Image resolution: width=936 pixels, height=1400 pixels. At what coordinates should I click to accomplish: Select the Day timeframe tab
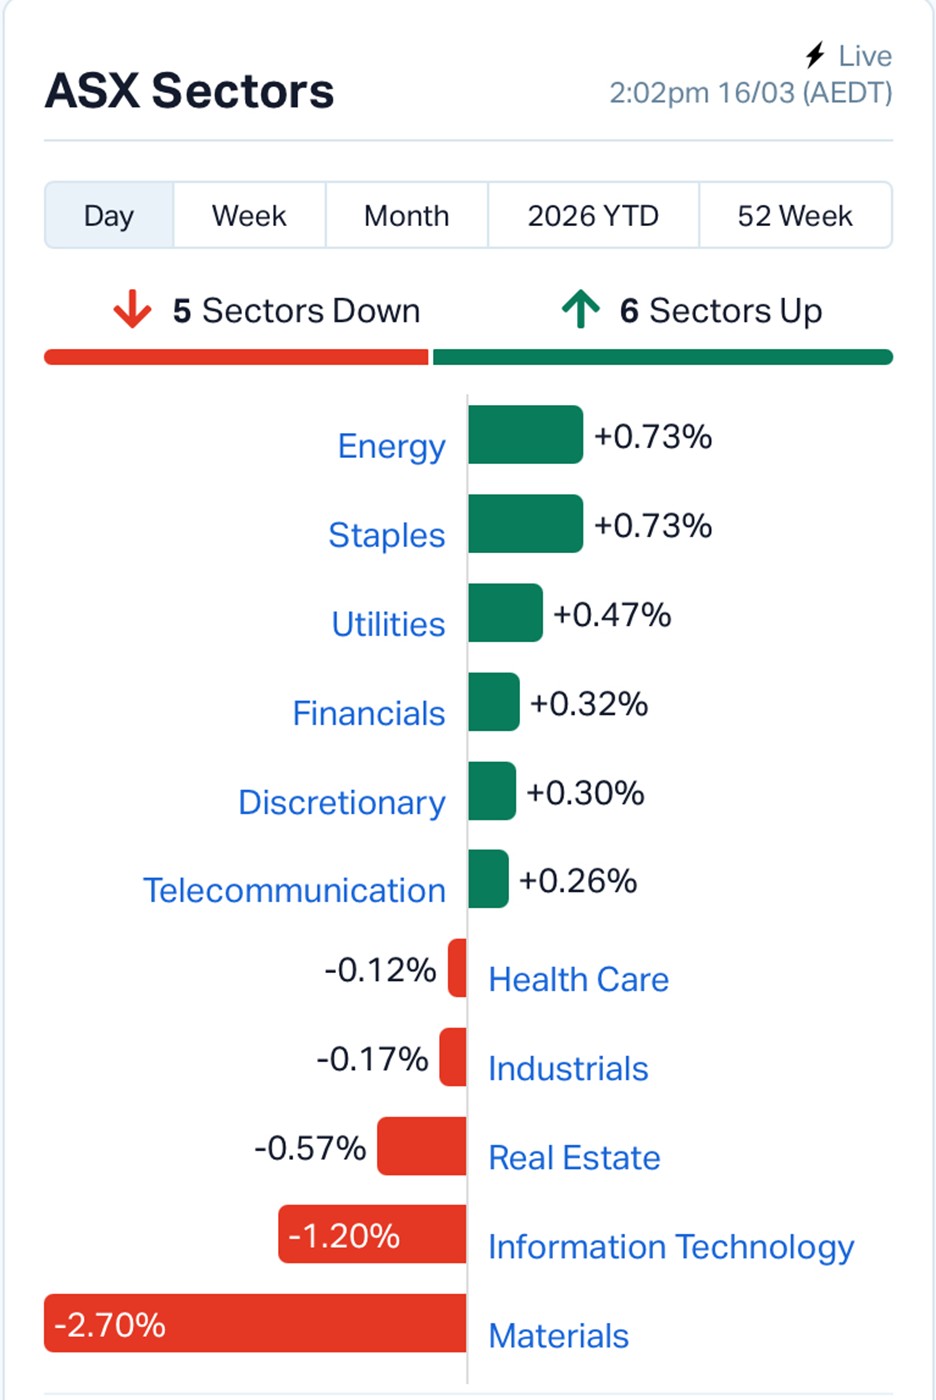[109, 215]
